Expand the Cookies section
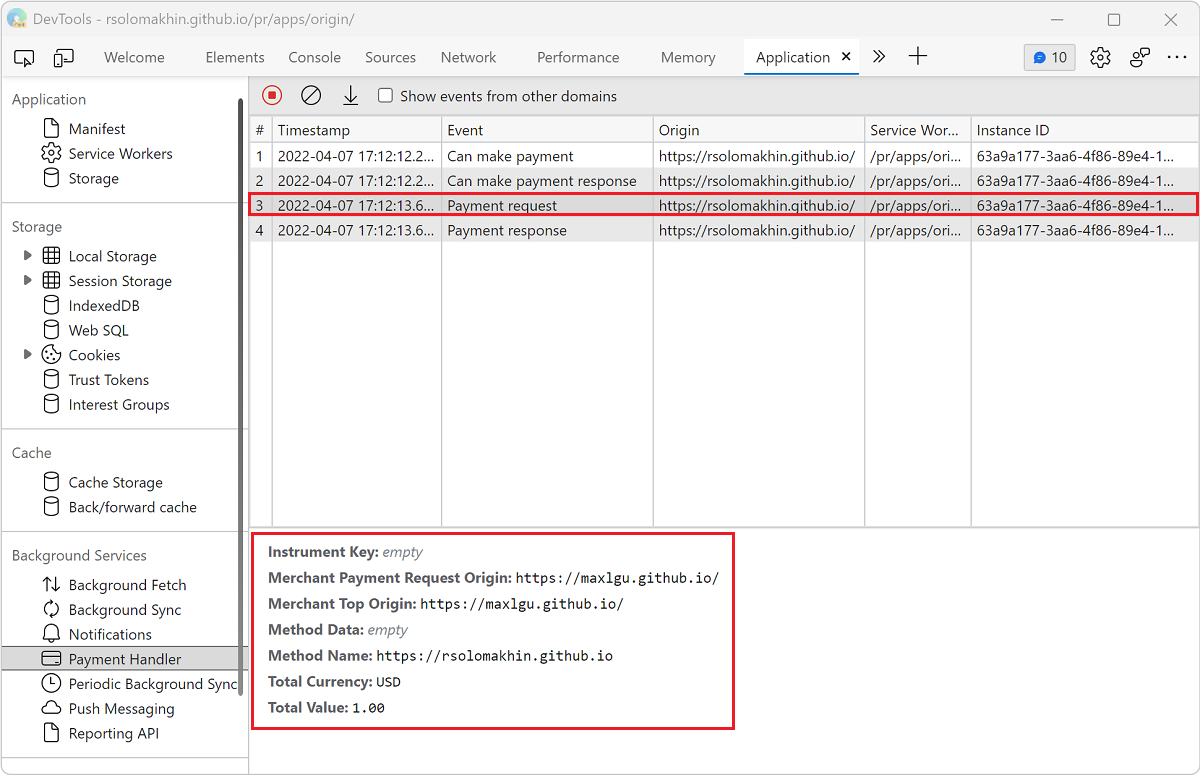The image size is (1200, 775). 27,354
